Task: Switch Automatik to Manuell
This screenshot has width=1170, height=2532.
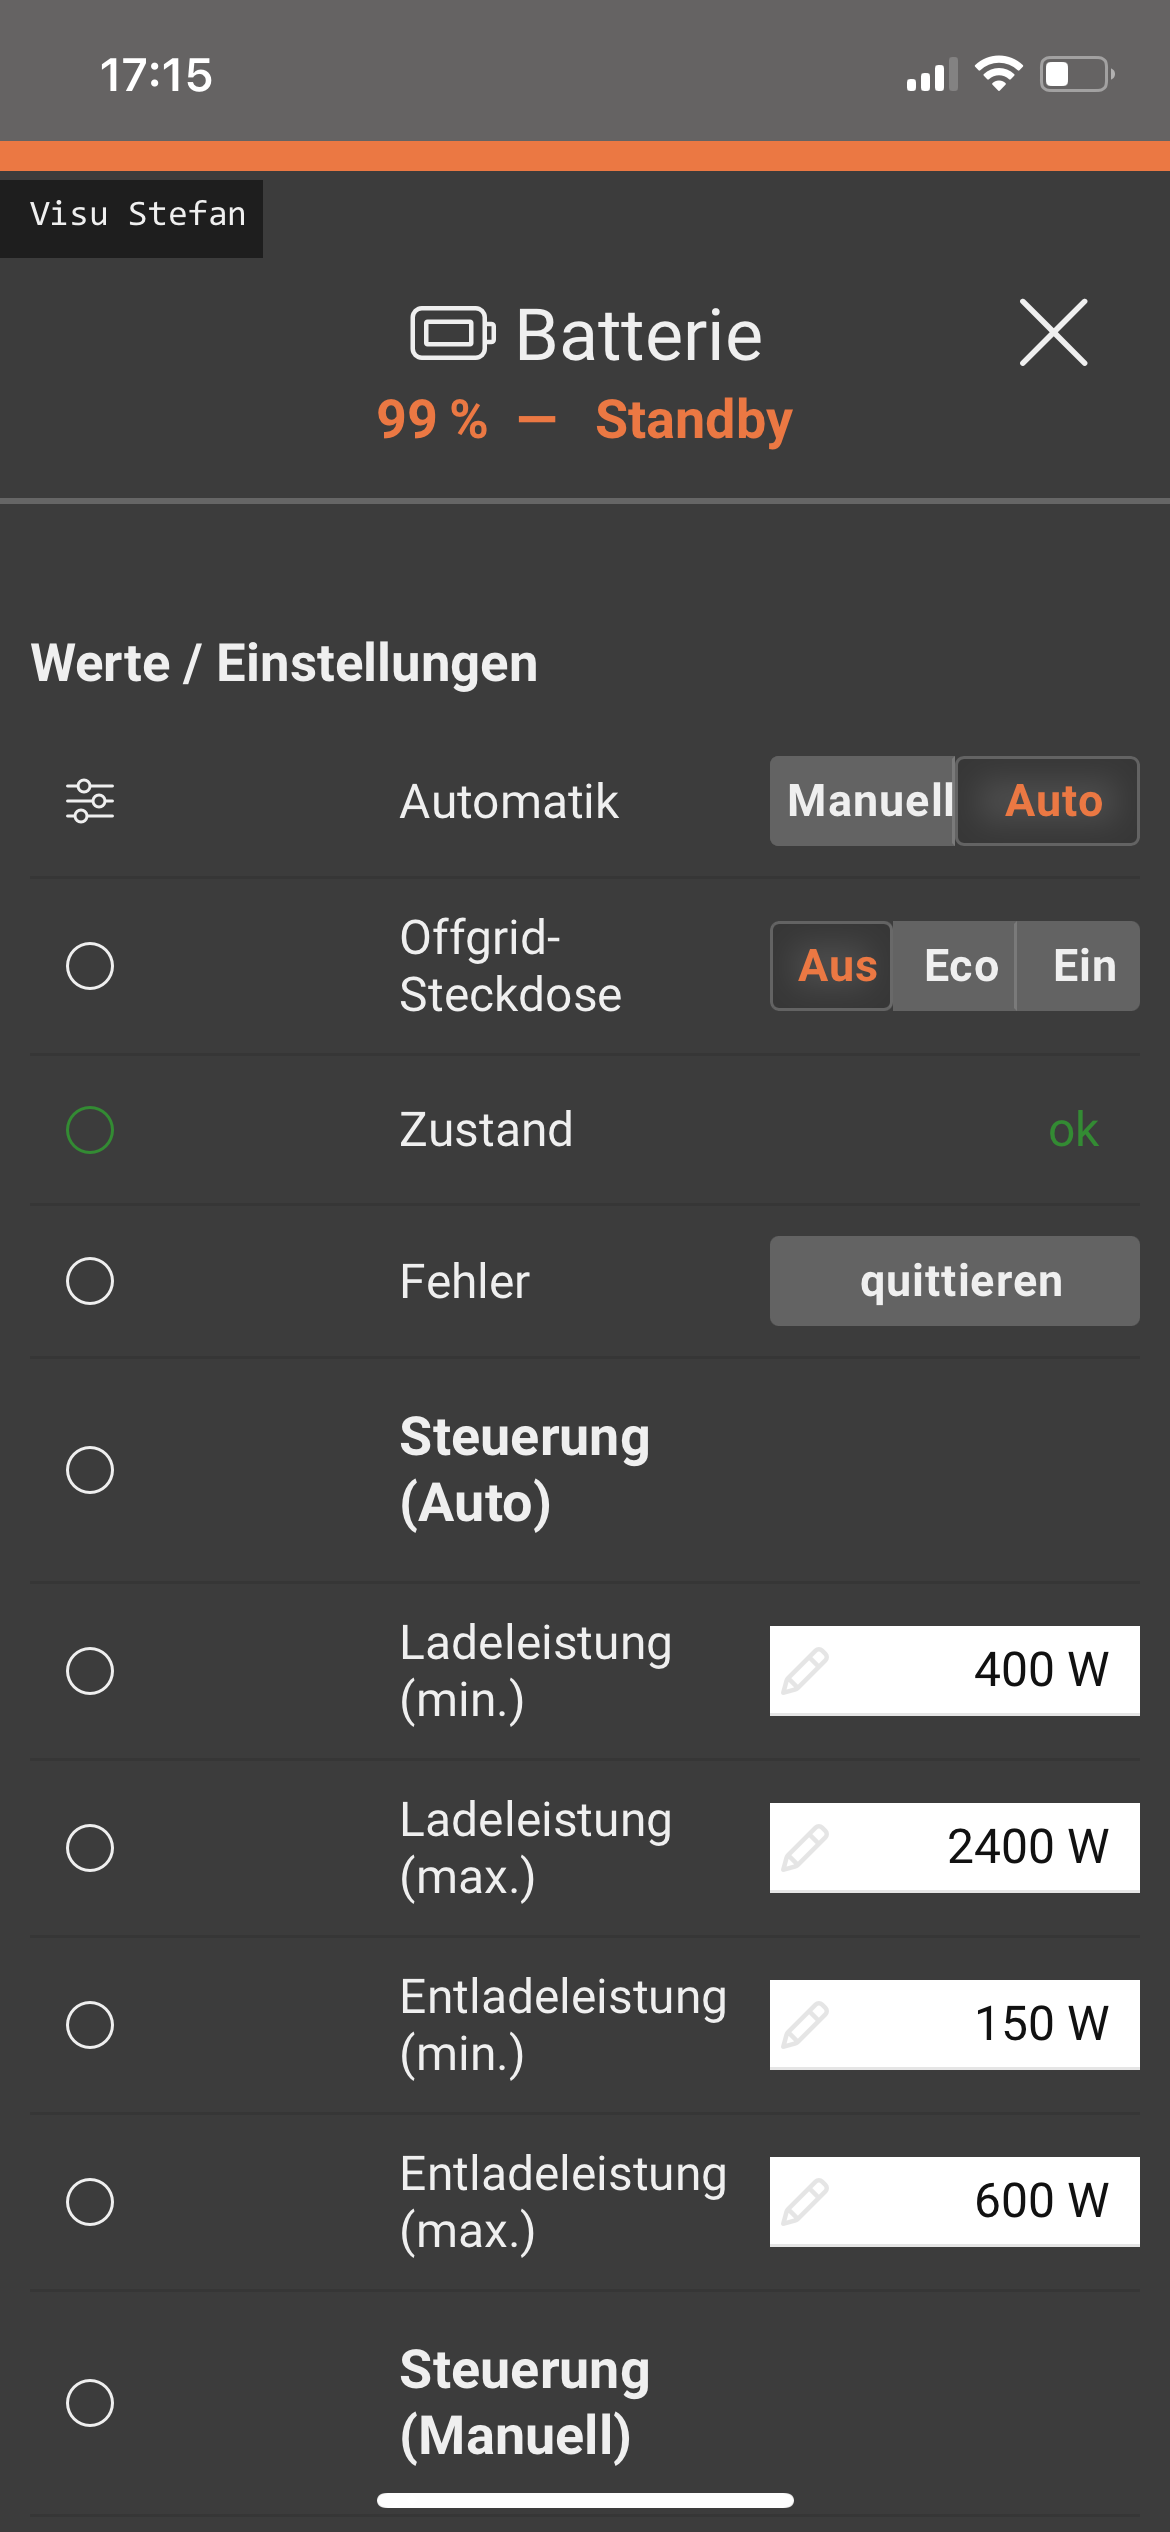Action: [865, 801]
